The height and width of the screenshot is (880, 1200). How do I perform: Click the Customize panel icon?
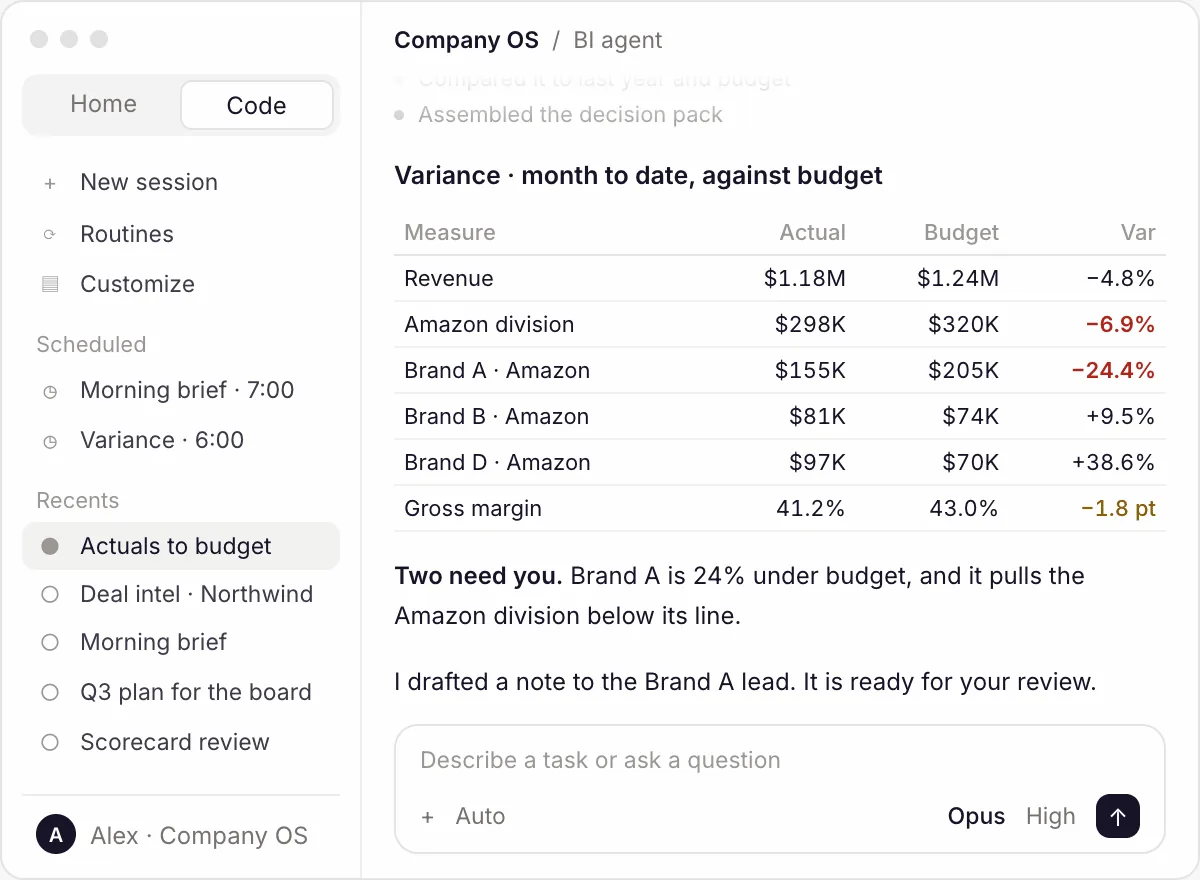[50, 284]
